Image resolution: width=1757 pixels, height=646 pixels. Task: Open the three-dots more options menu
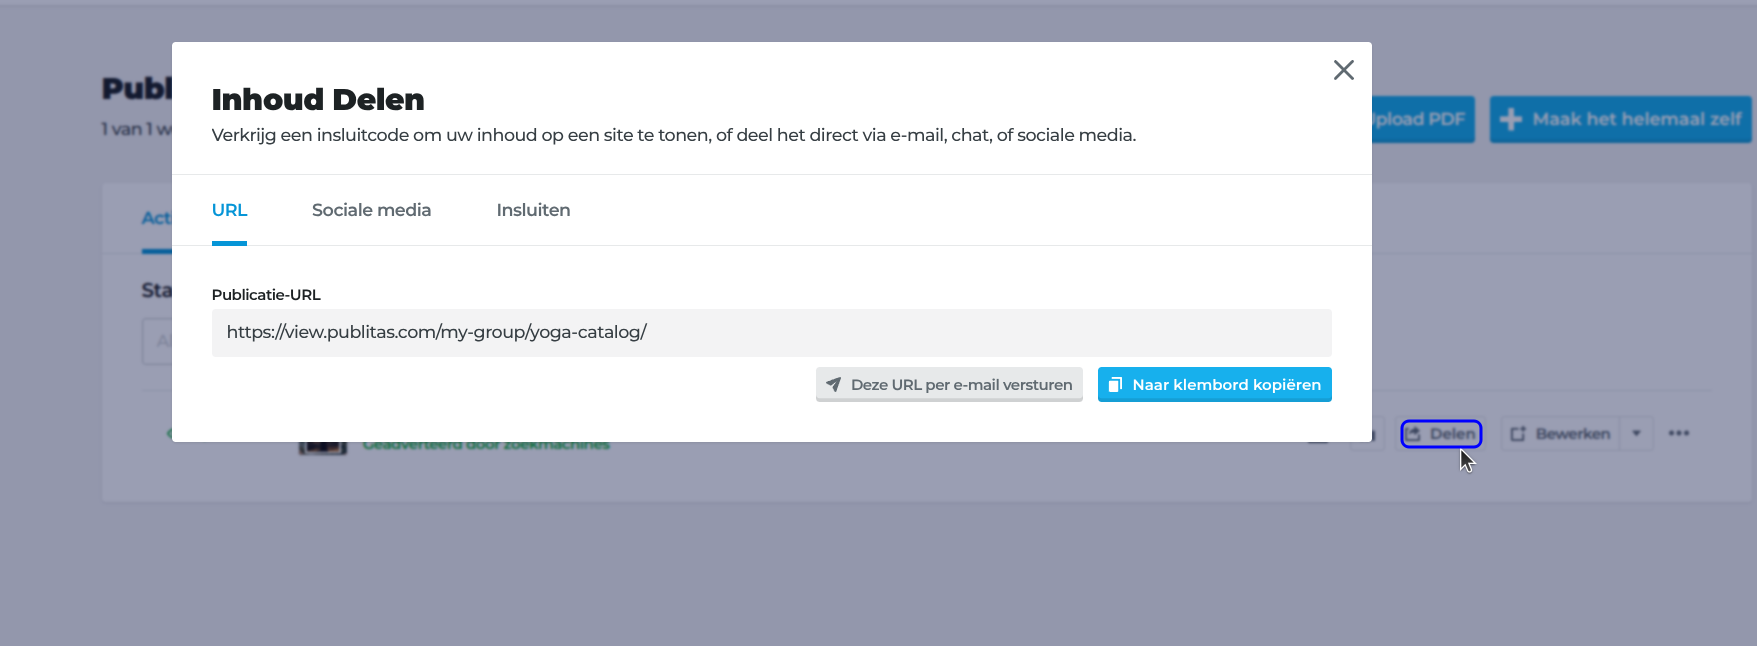click(x=1678, y=434)
